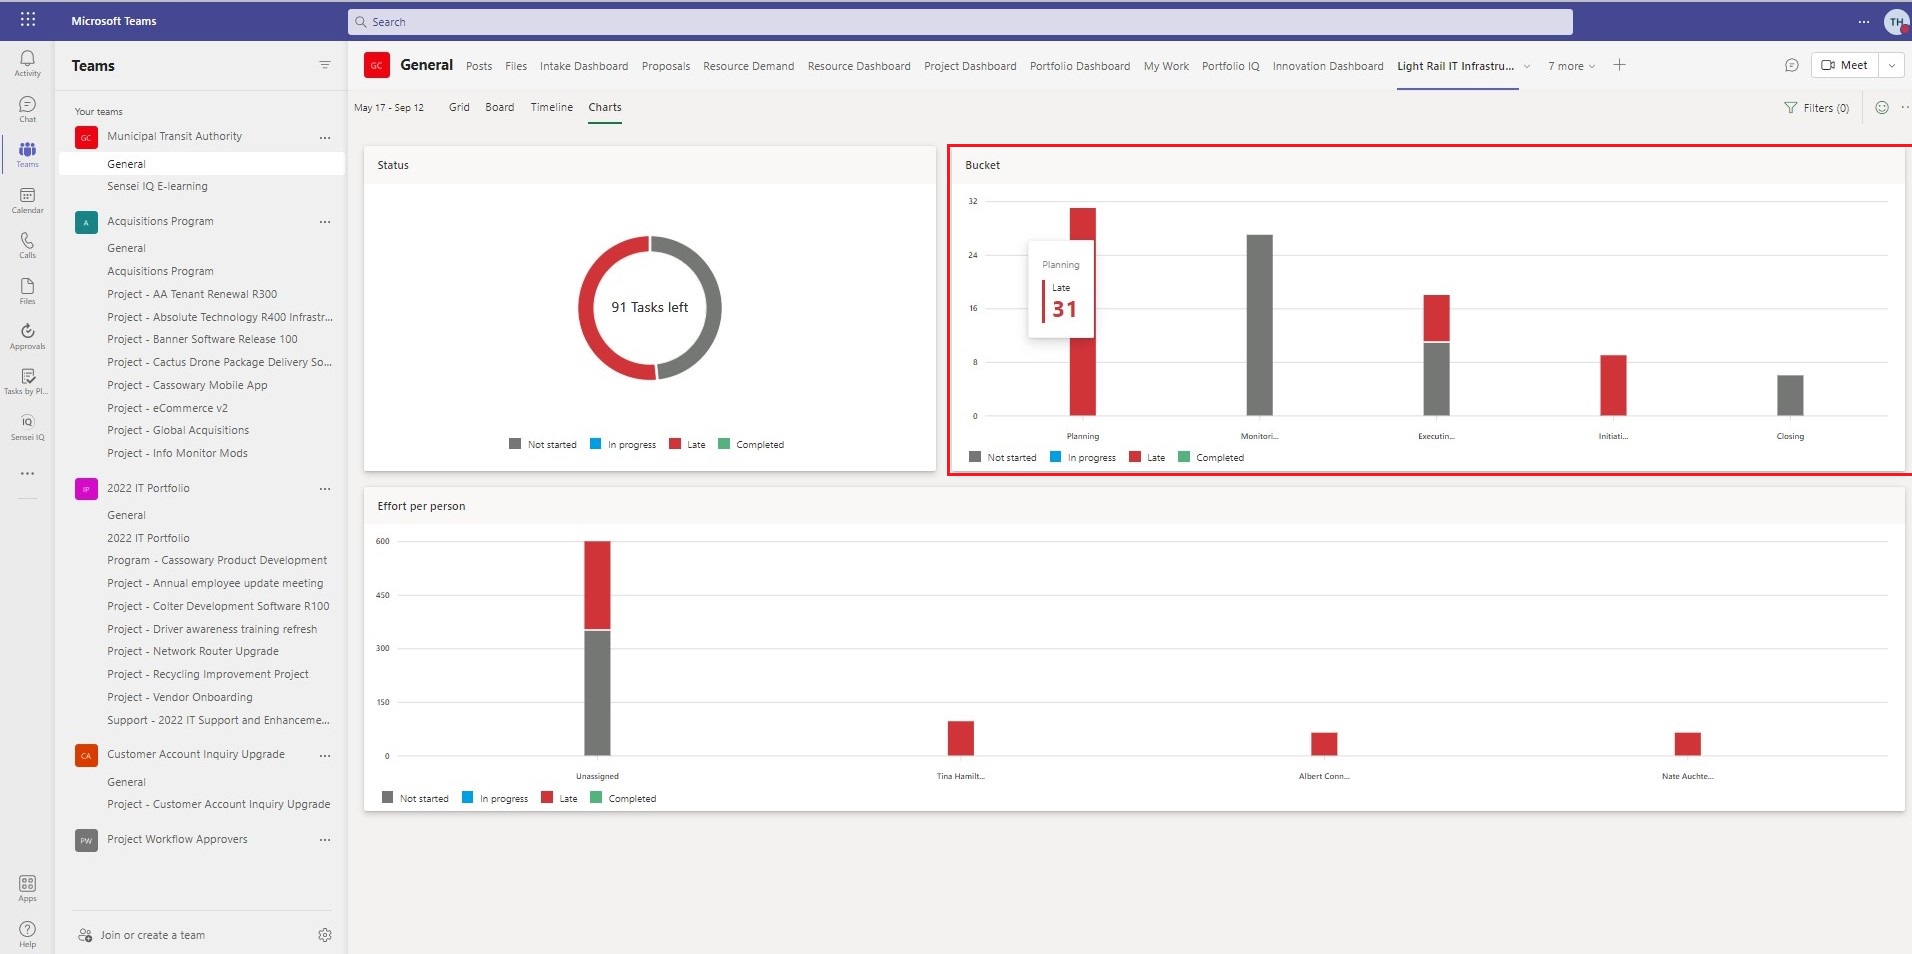Open channel conversation icon near Meet
The width and height of the screenshot is (1912, 954).
point(1791,65)
